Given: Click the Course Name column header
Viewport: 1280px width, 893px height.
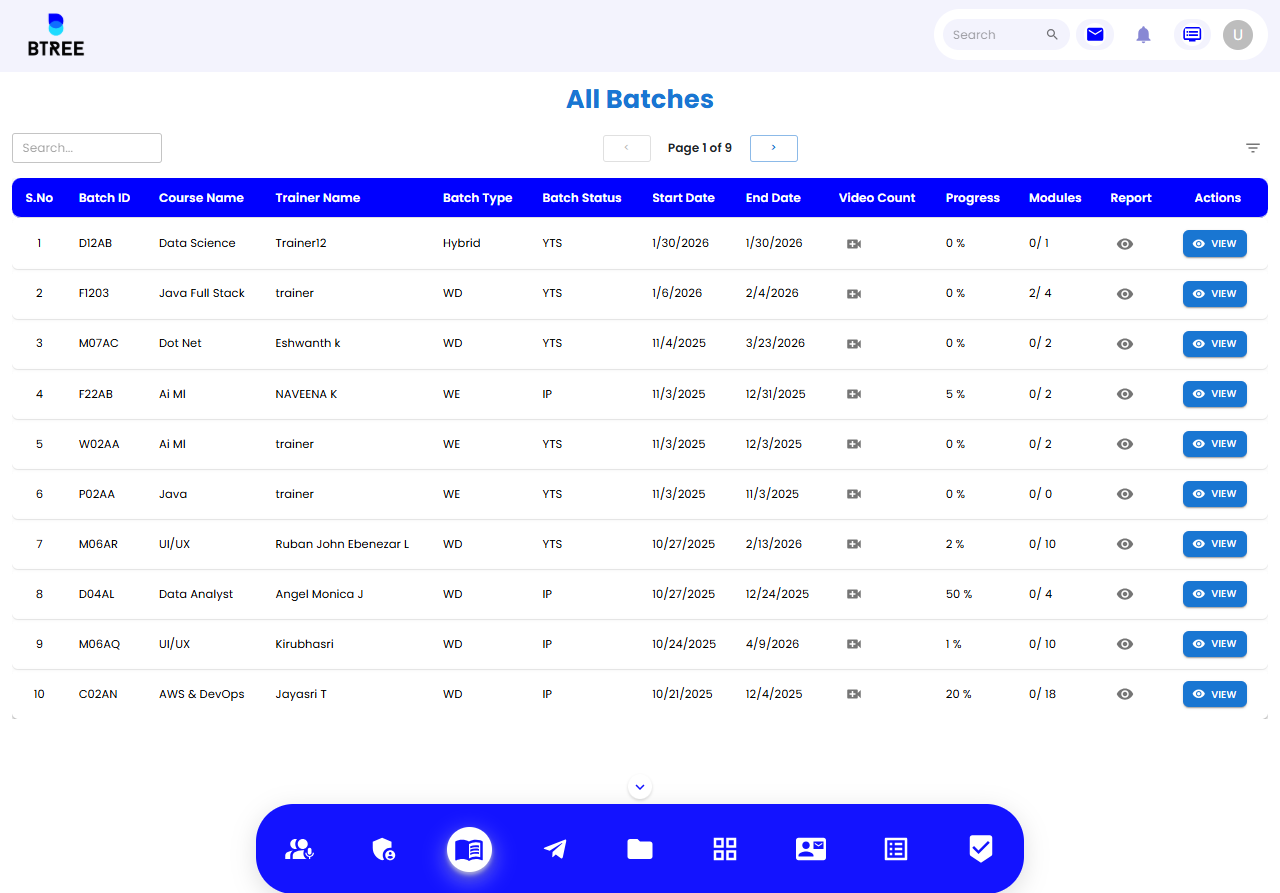Looking at the screenshot, I should [201, 198].
